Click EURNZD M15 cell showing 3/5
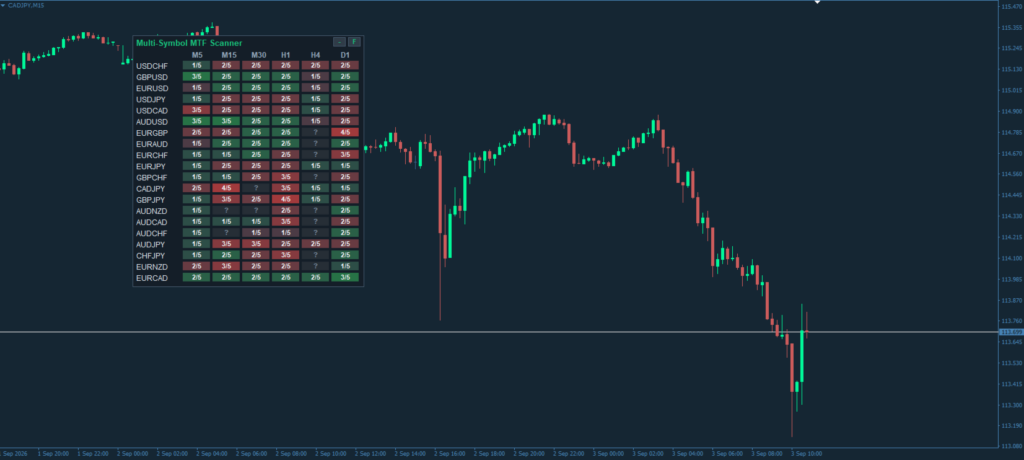Image resolution: width=1024 pixels, height=460 pixels. pyautogui.click(x=226, y=266)
